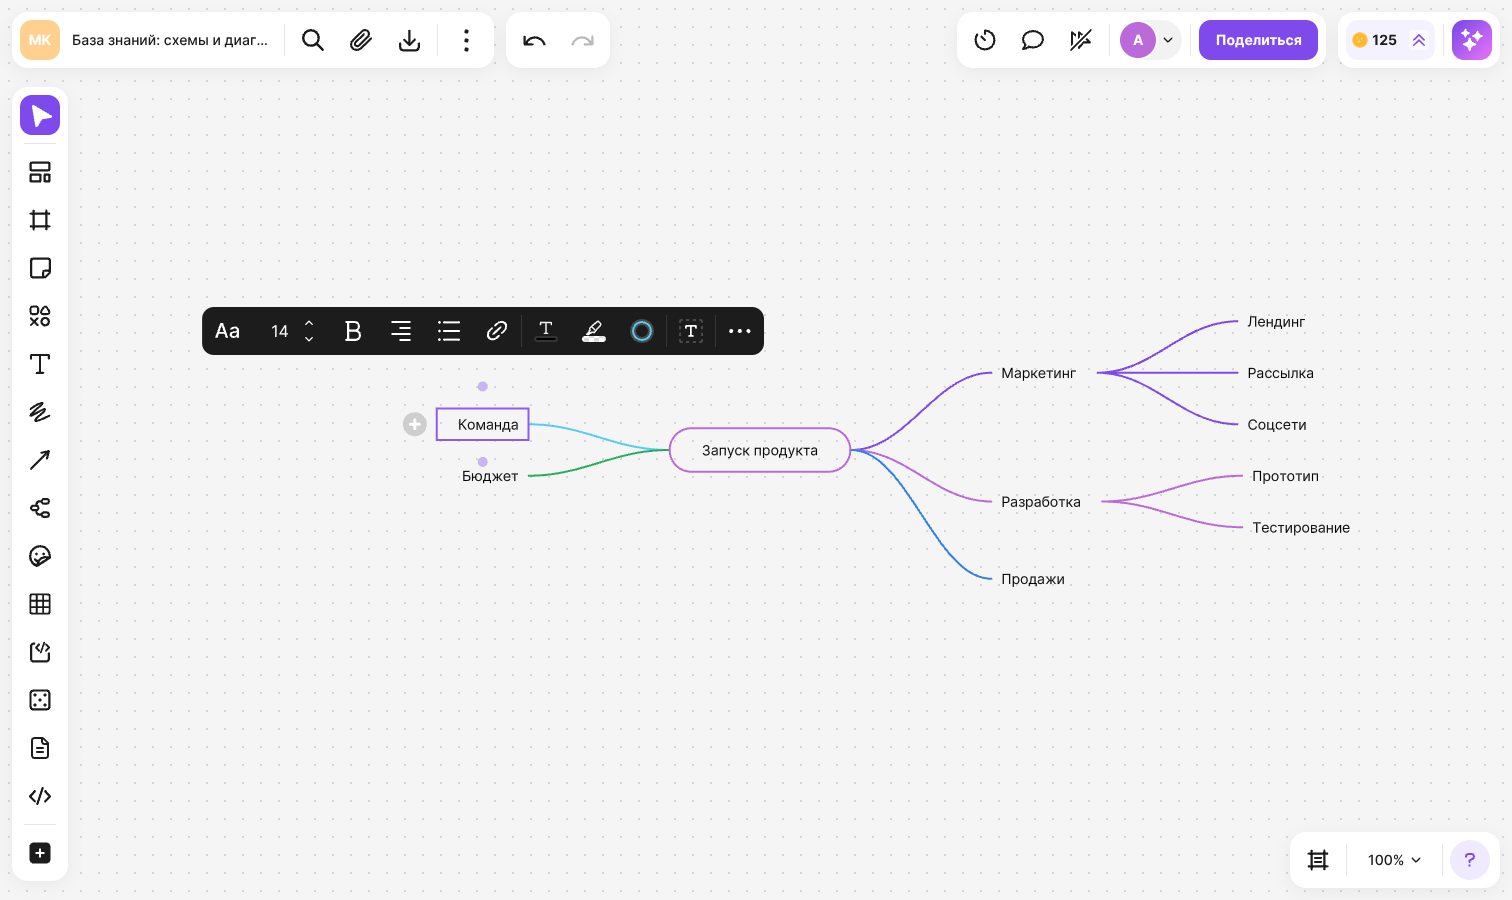Screen dimensions: 1512x900
Task: Open the dice icon tool
Action: point(40,700)
